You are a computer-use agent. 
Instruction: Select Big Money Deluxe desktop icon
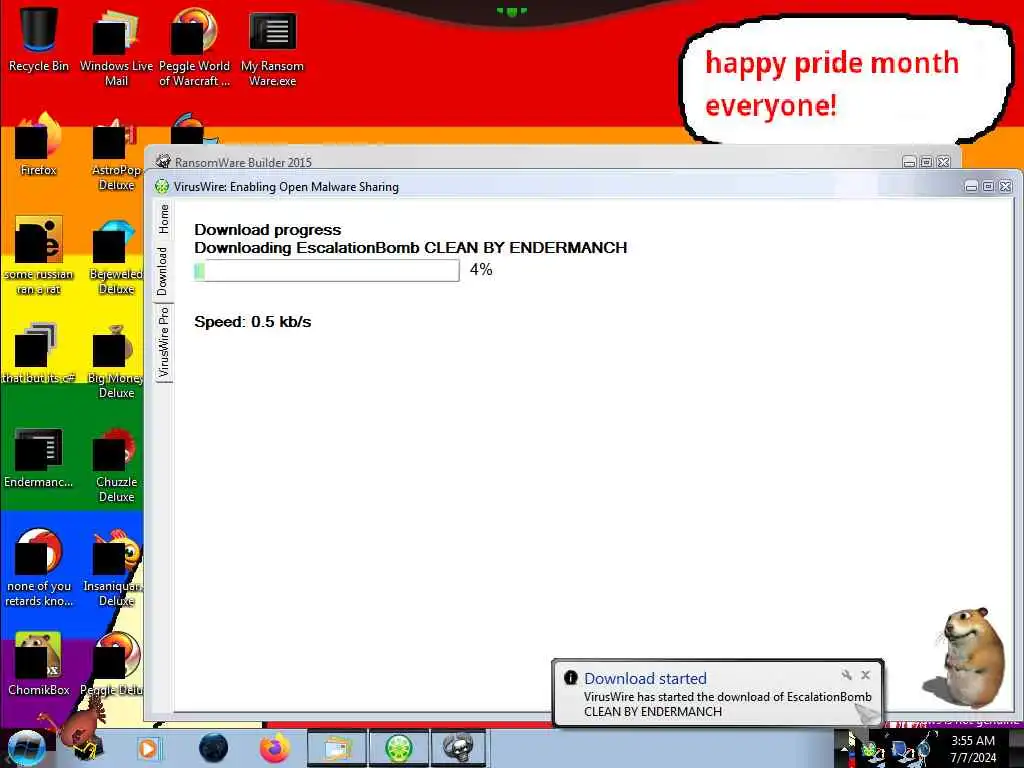coord(115,360)
